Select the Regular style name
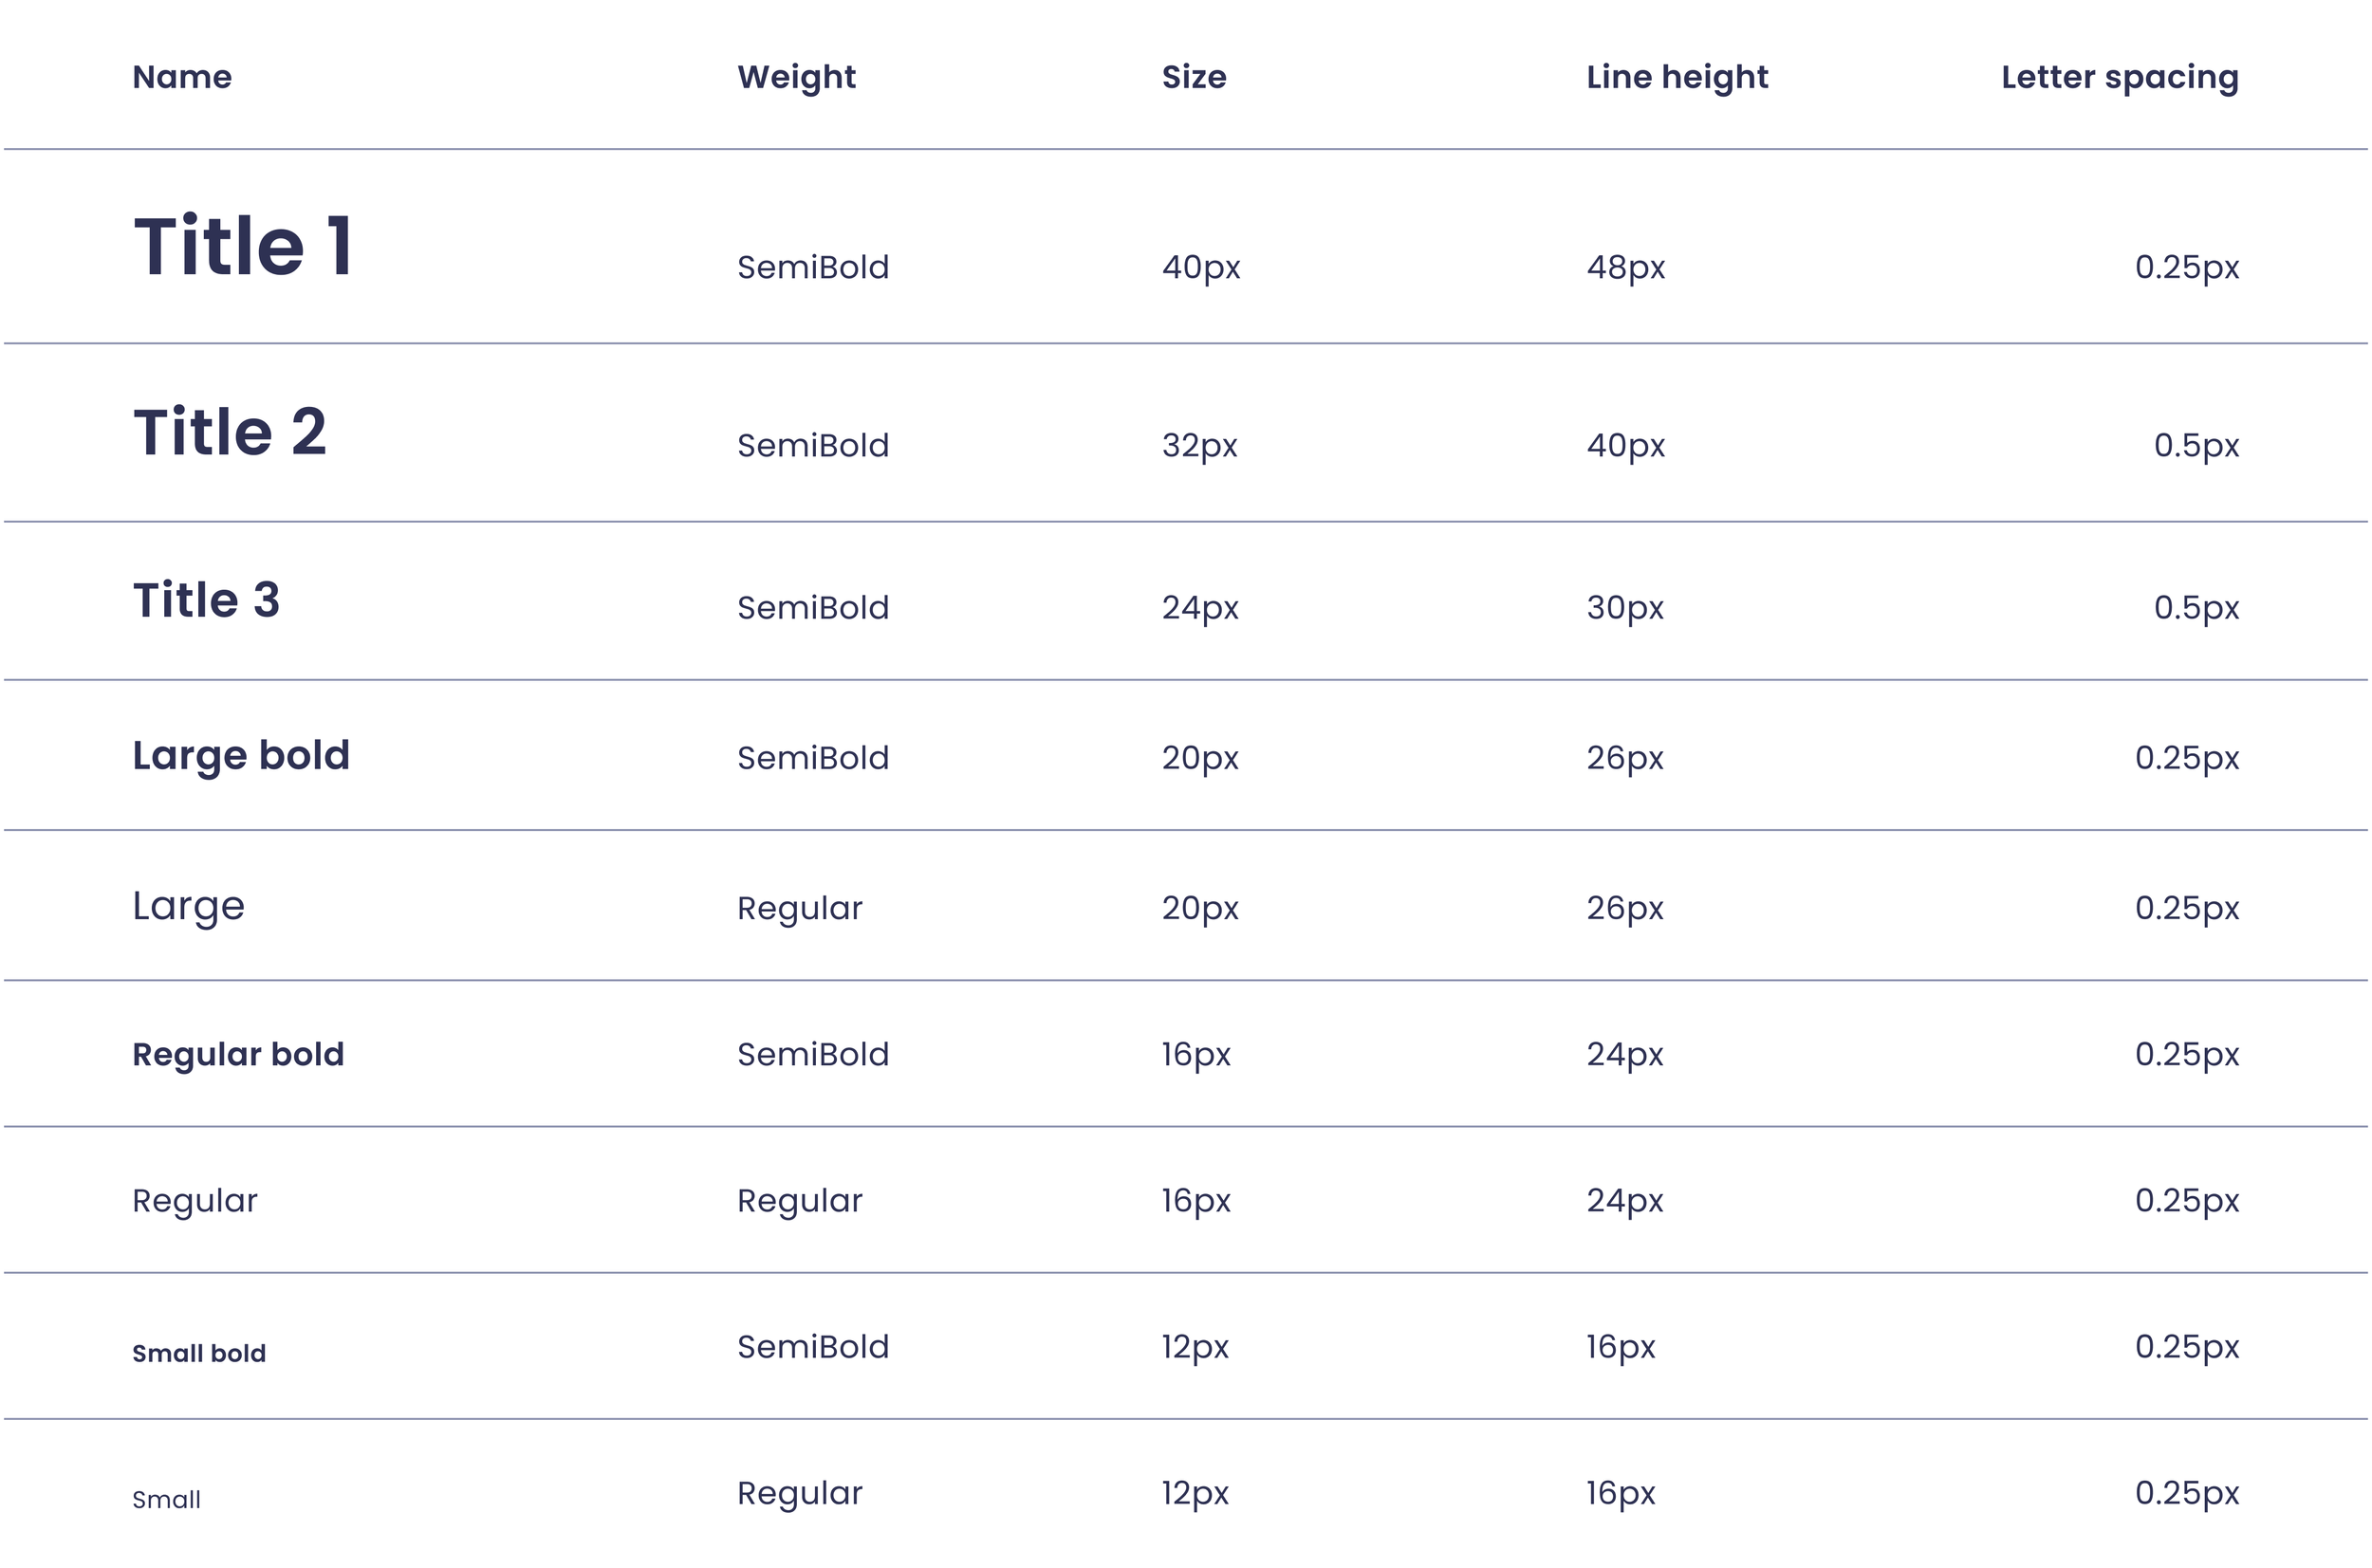 pyautogui.click(x=195, y=1201)
